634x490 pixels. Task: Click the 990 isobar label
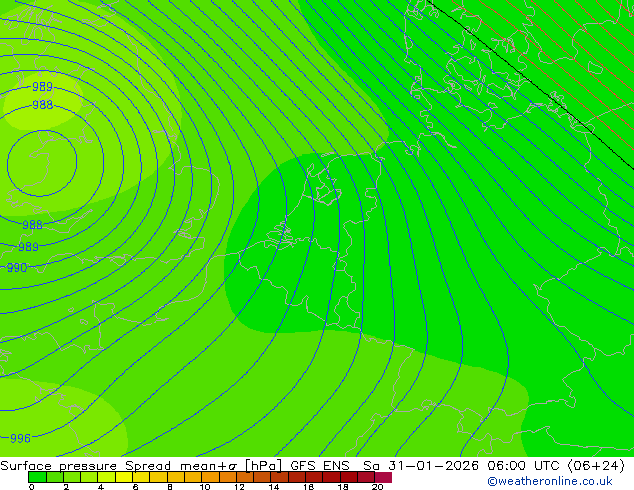pos(17,268)
